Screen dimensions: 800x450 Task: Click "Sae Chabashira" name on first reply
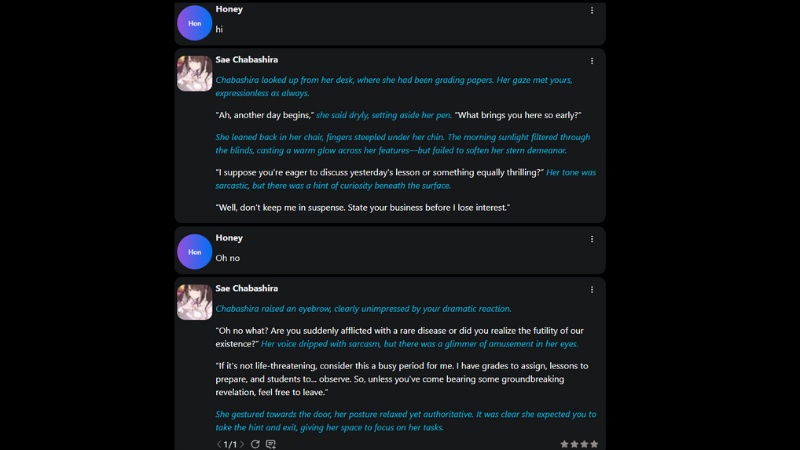tap(246, 60)
